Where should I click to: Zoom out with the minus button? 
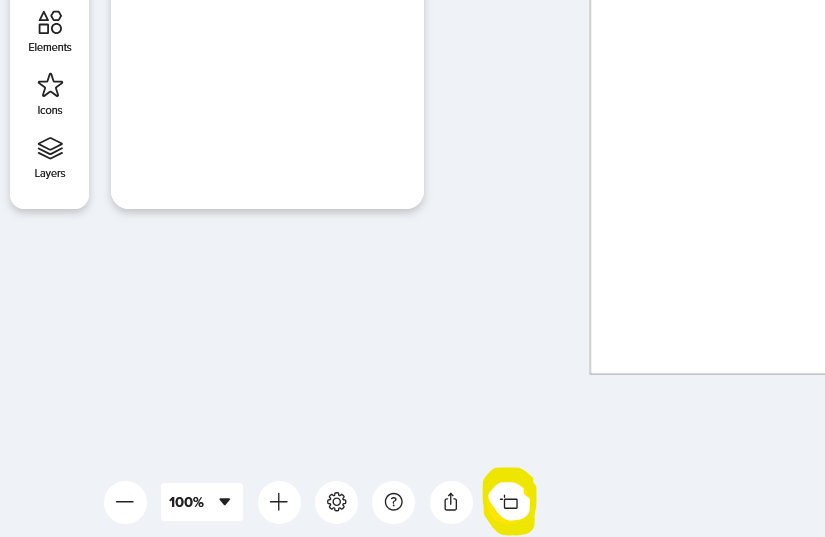pyautogui.click(x=125, y=502)
